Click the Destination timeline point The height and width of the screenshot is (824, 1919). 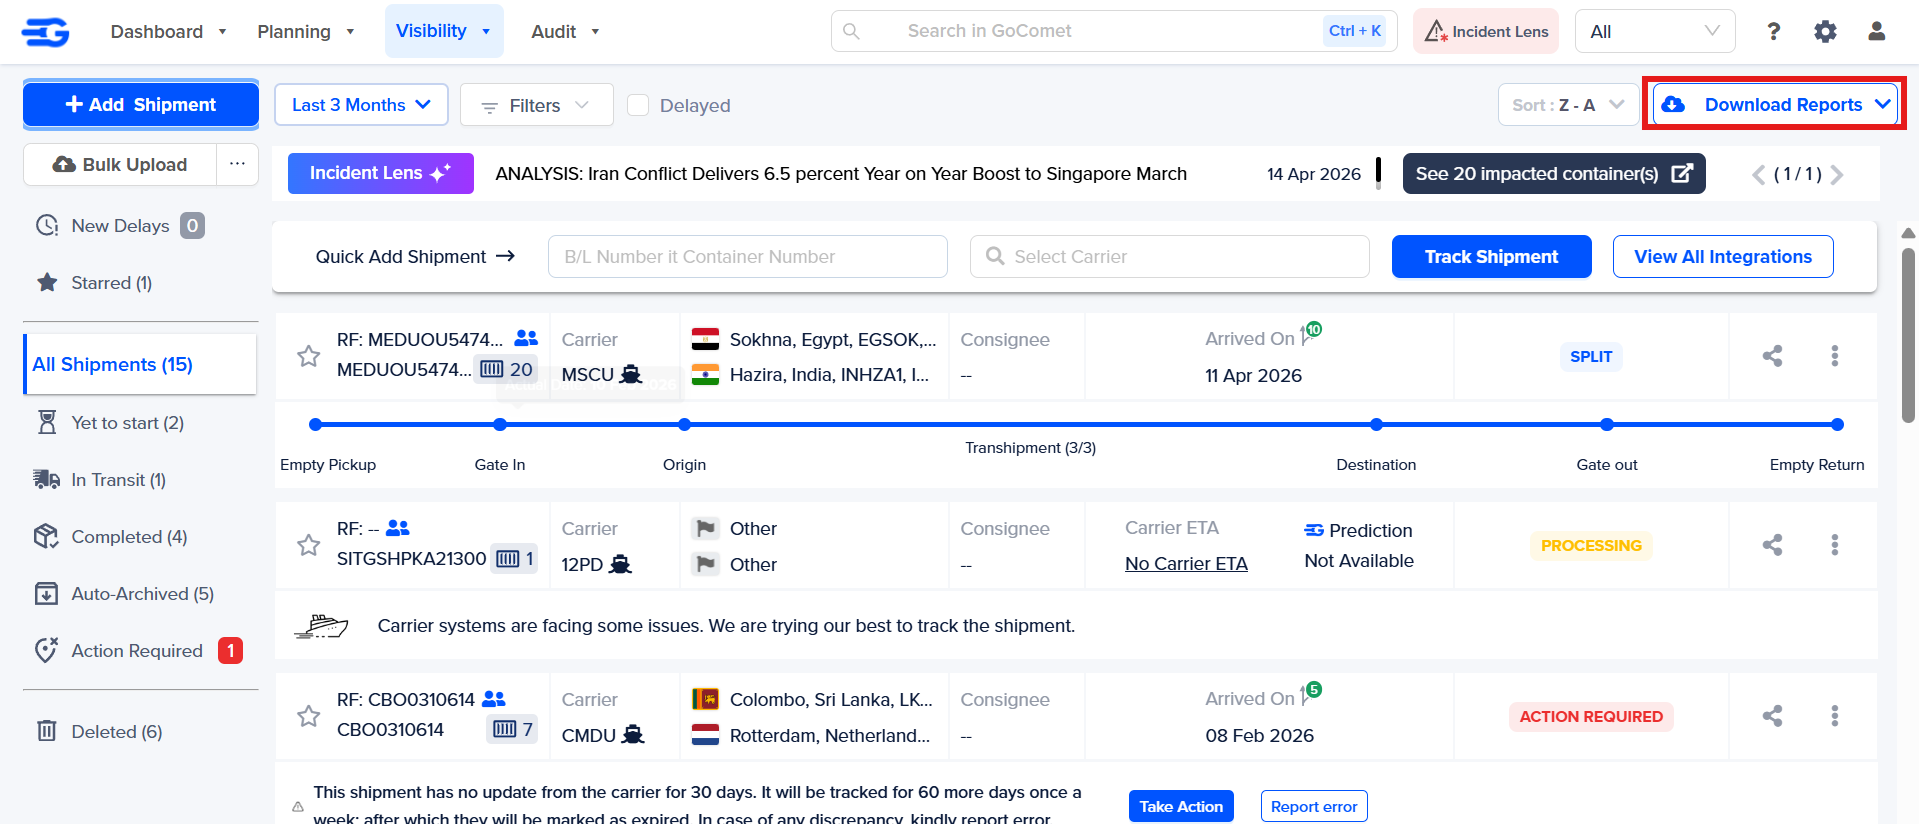pos(1376,425)
